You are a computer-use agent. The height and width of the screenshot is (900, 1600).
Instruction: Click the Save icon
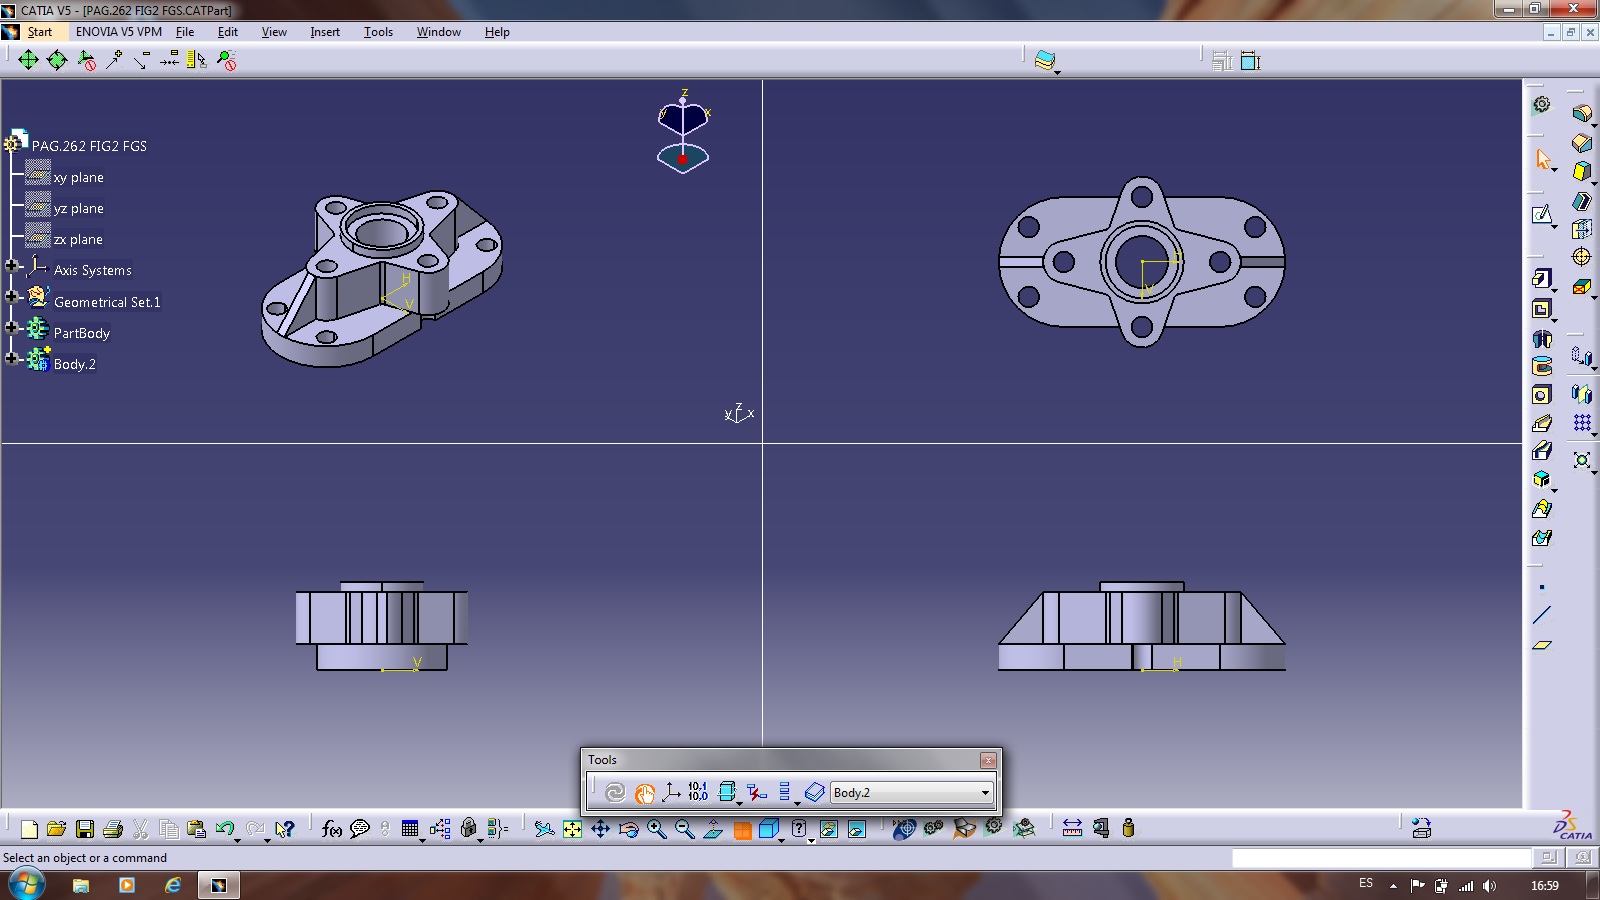85,828
